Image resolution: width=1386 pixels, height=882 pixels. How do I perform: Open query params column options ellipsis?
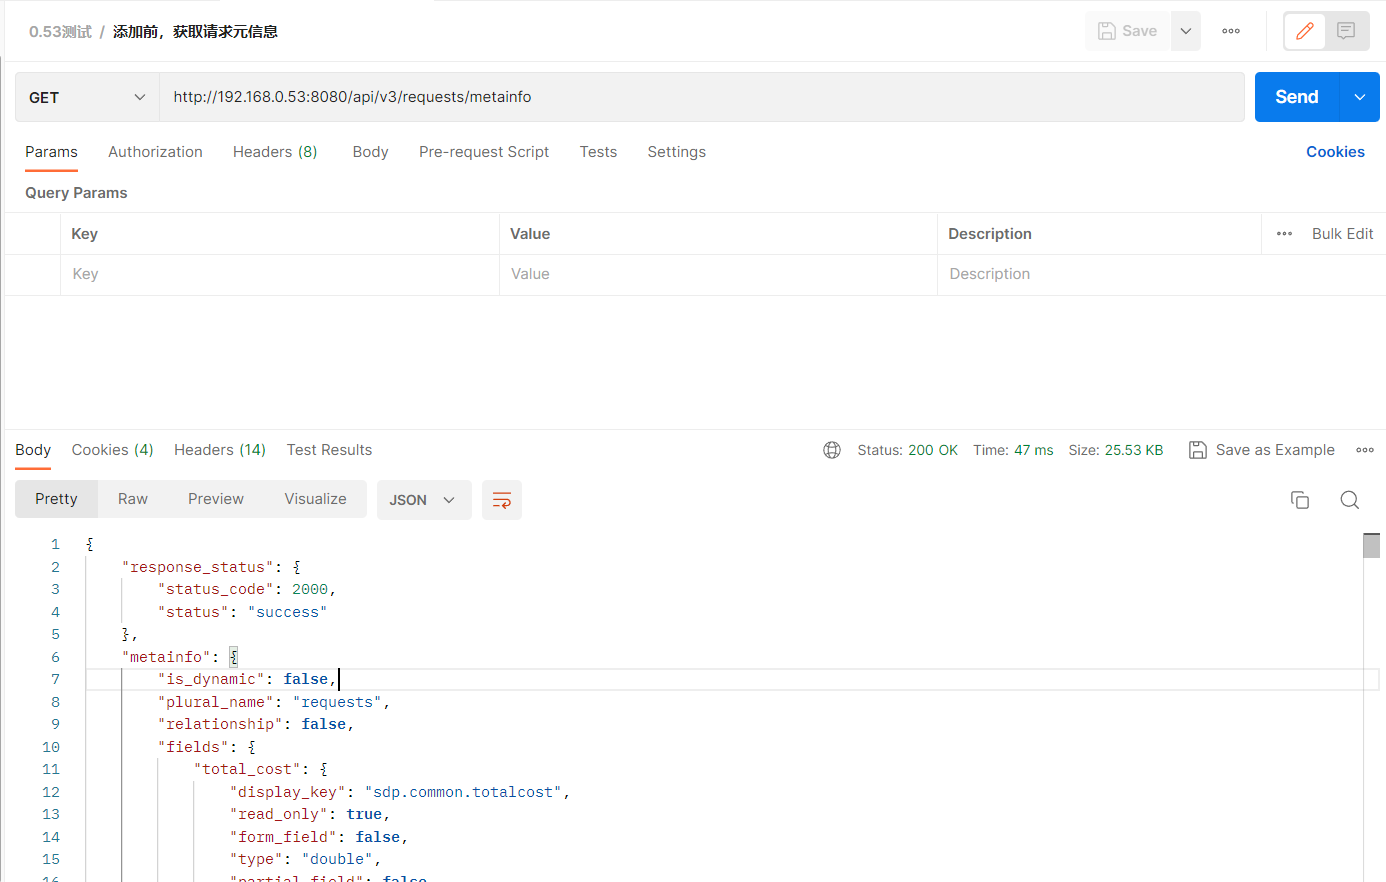1285,234
